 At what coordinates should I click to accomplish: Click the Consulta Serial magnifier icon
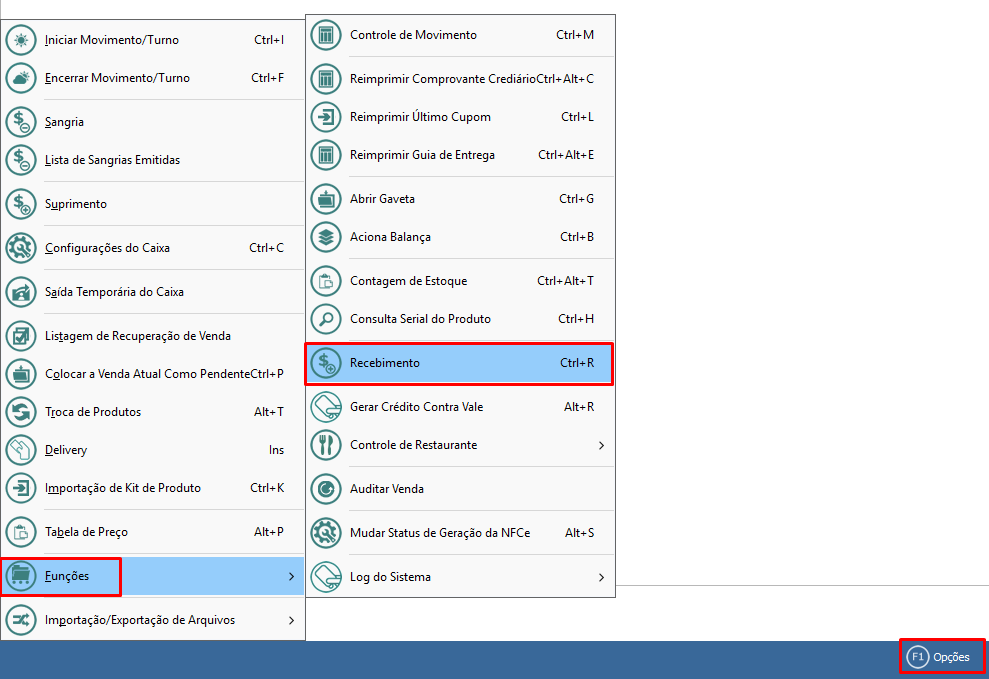(326, 319)
